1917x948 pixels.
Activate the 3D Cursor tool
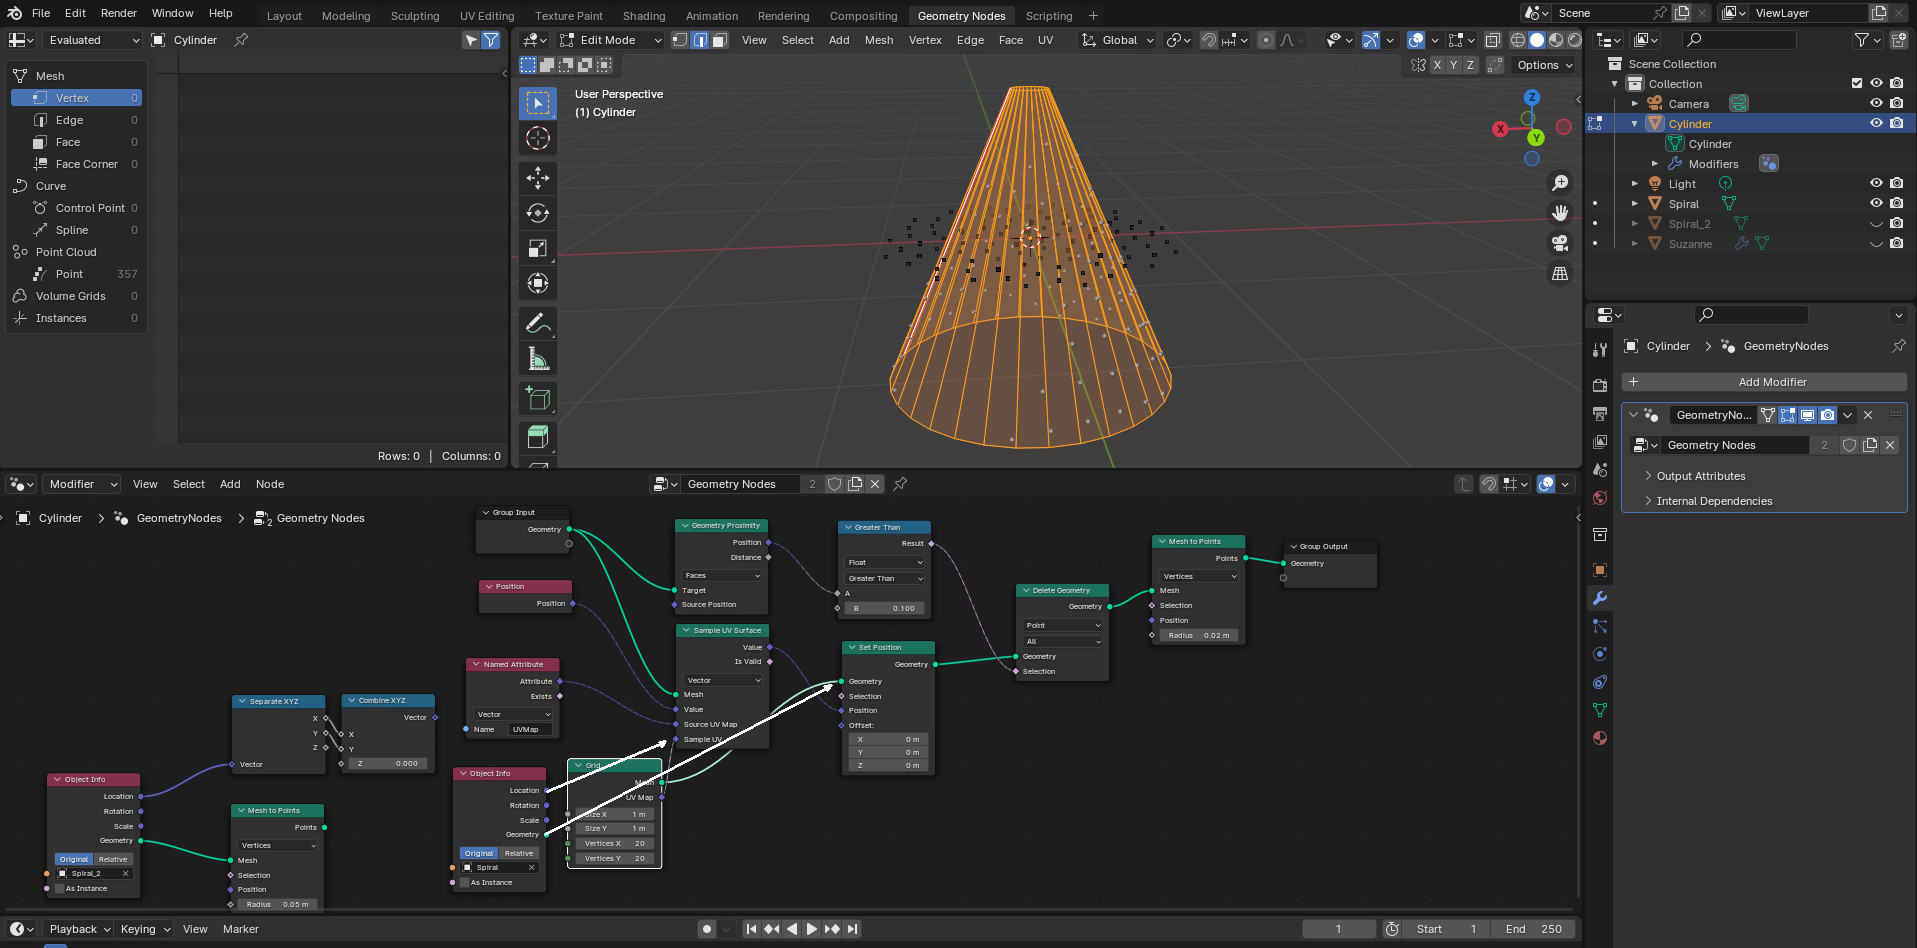click(x=537, y=138)
